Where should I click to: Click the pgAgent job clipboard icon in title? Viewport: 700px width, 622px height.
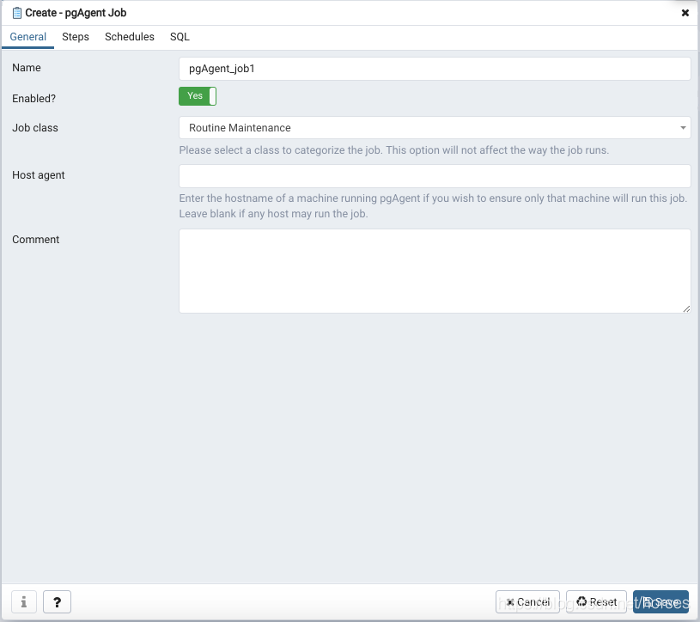pos(17,13)
